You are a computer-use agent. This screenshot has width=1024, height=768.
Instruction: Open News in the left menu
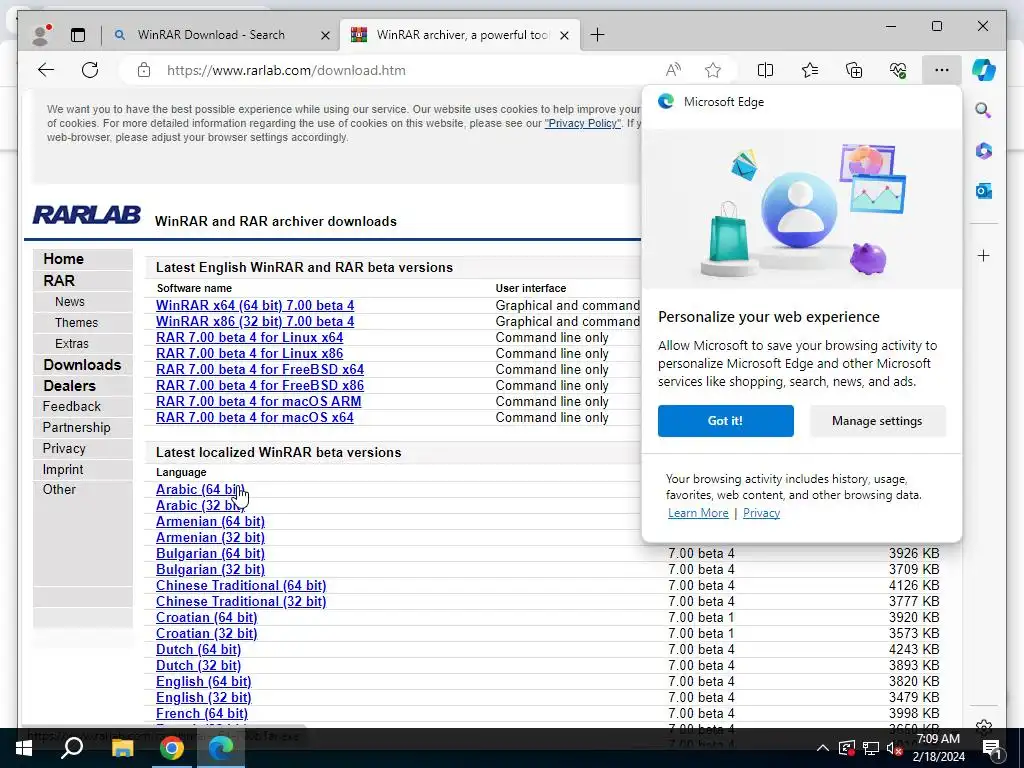click(70, 302)
